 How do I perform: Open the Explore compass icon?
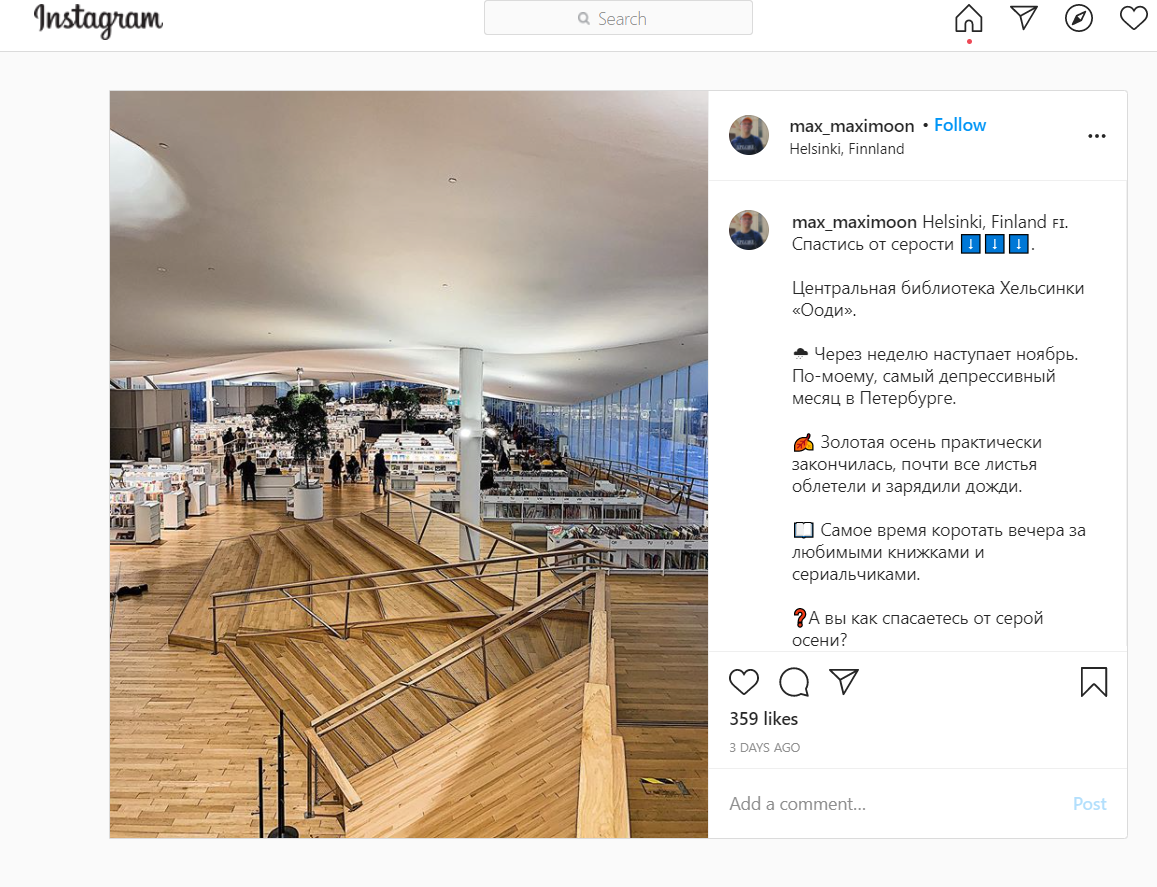tap(1078, 18)
